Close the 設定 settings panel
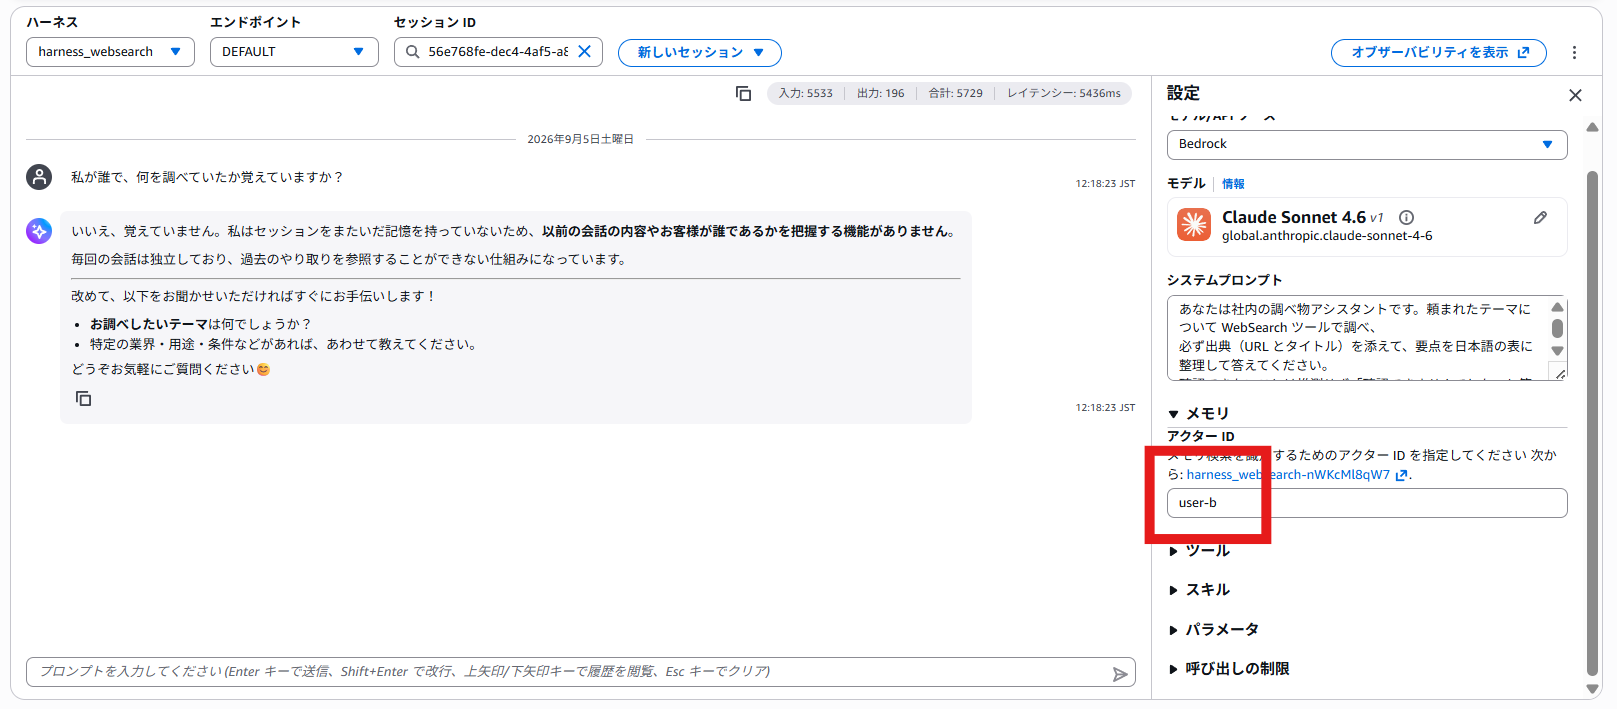The width and height of the screenshot is (1617, 709). 1575,95
